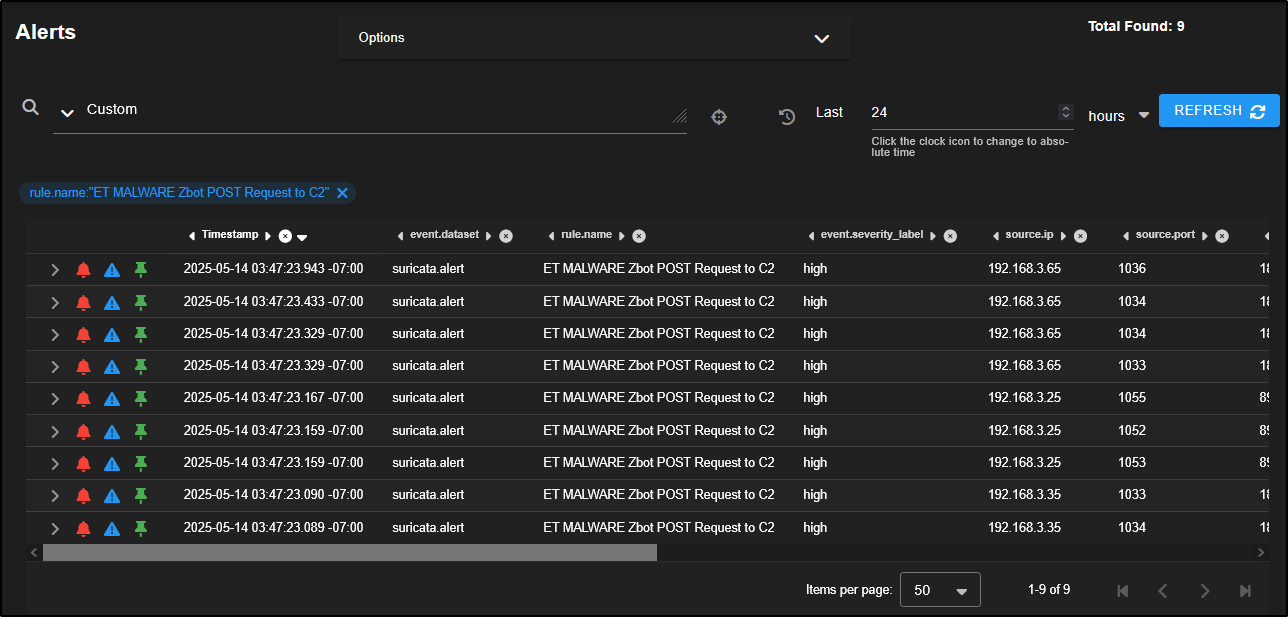Viewport: 1288px width, 617px height.
Task: Click the horizontal scrollbar under the alerts table
Action: pyautogui.click(x=350, y=552)
